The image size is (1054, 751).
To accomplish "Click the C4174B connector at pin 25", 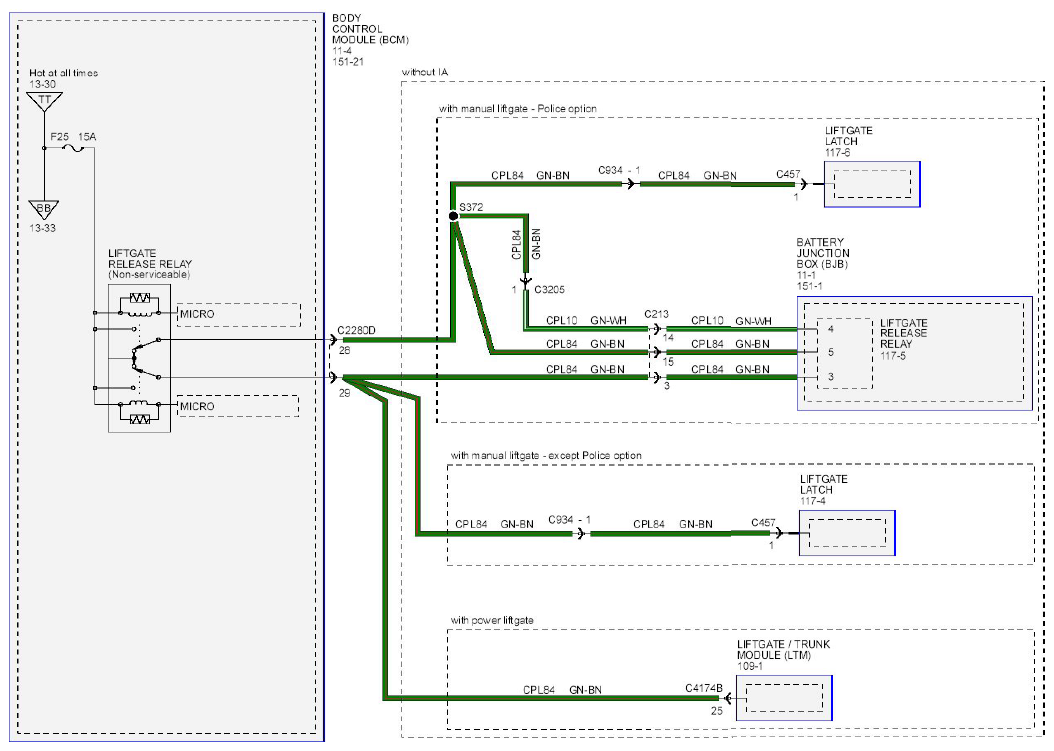I will 727,699.
